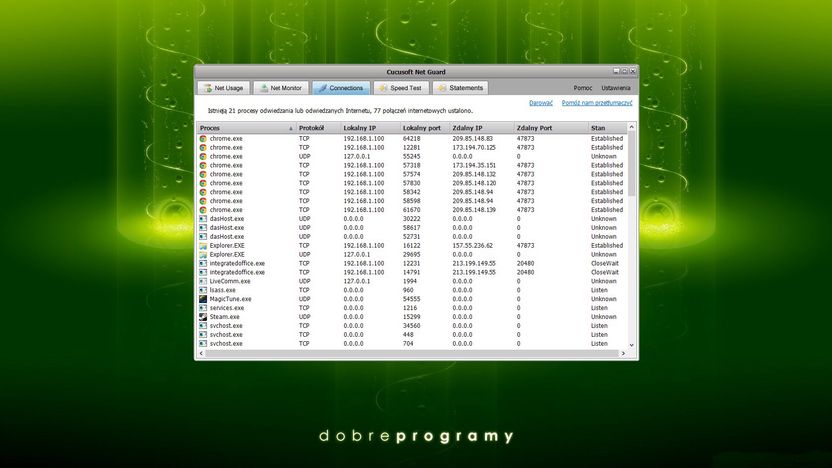Click the horizontal scrollbar thumb

click(412, 353)
